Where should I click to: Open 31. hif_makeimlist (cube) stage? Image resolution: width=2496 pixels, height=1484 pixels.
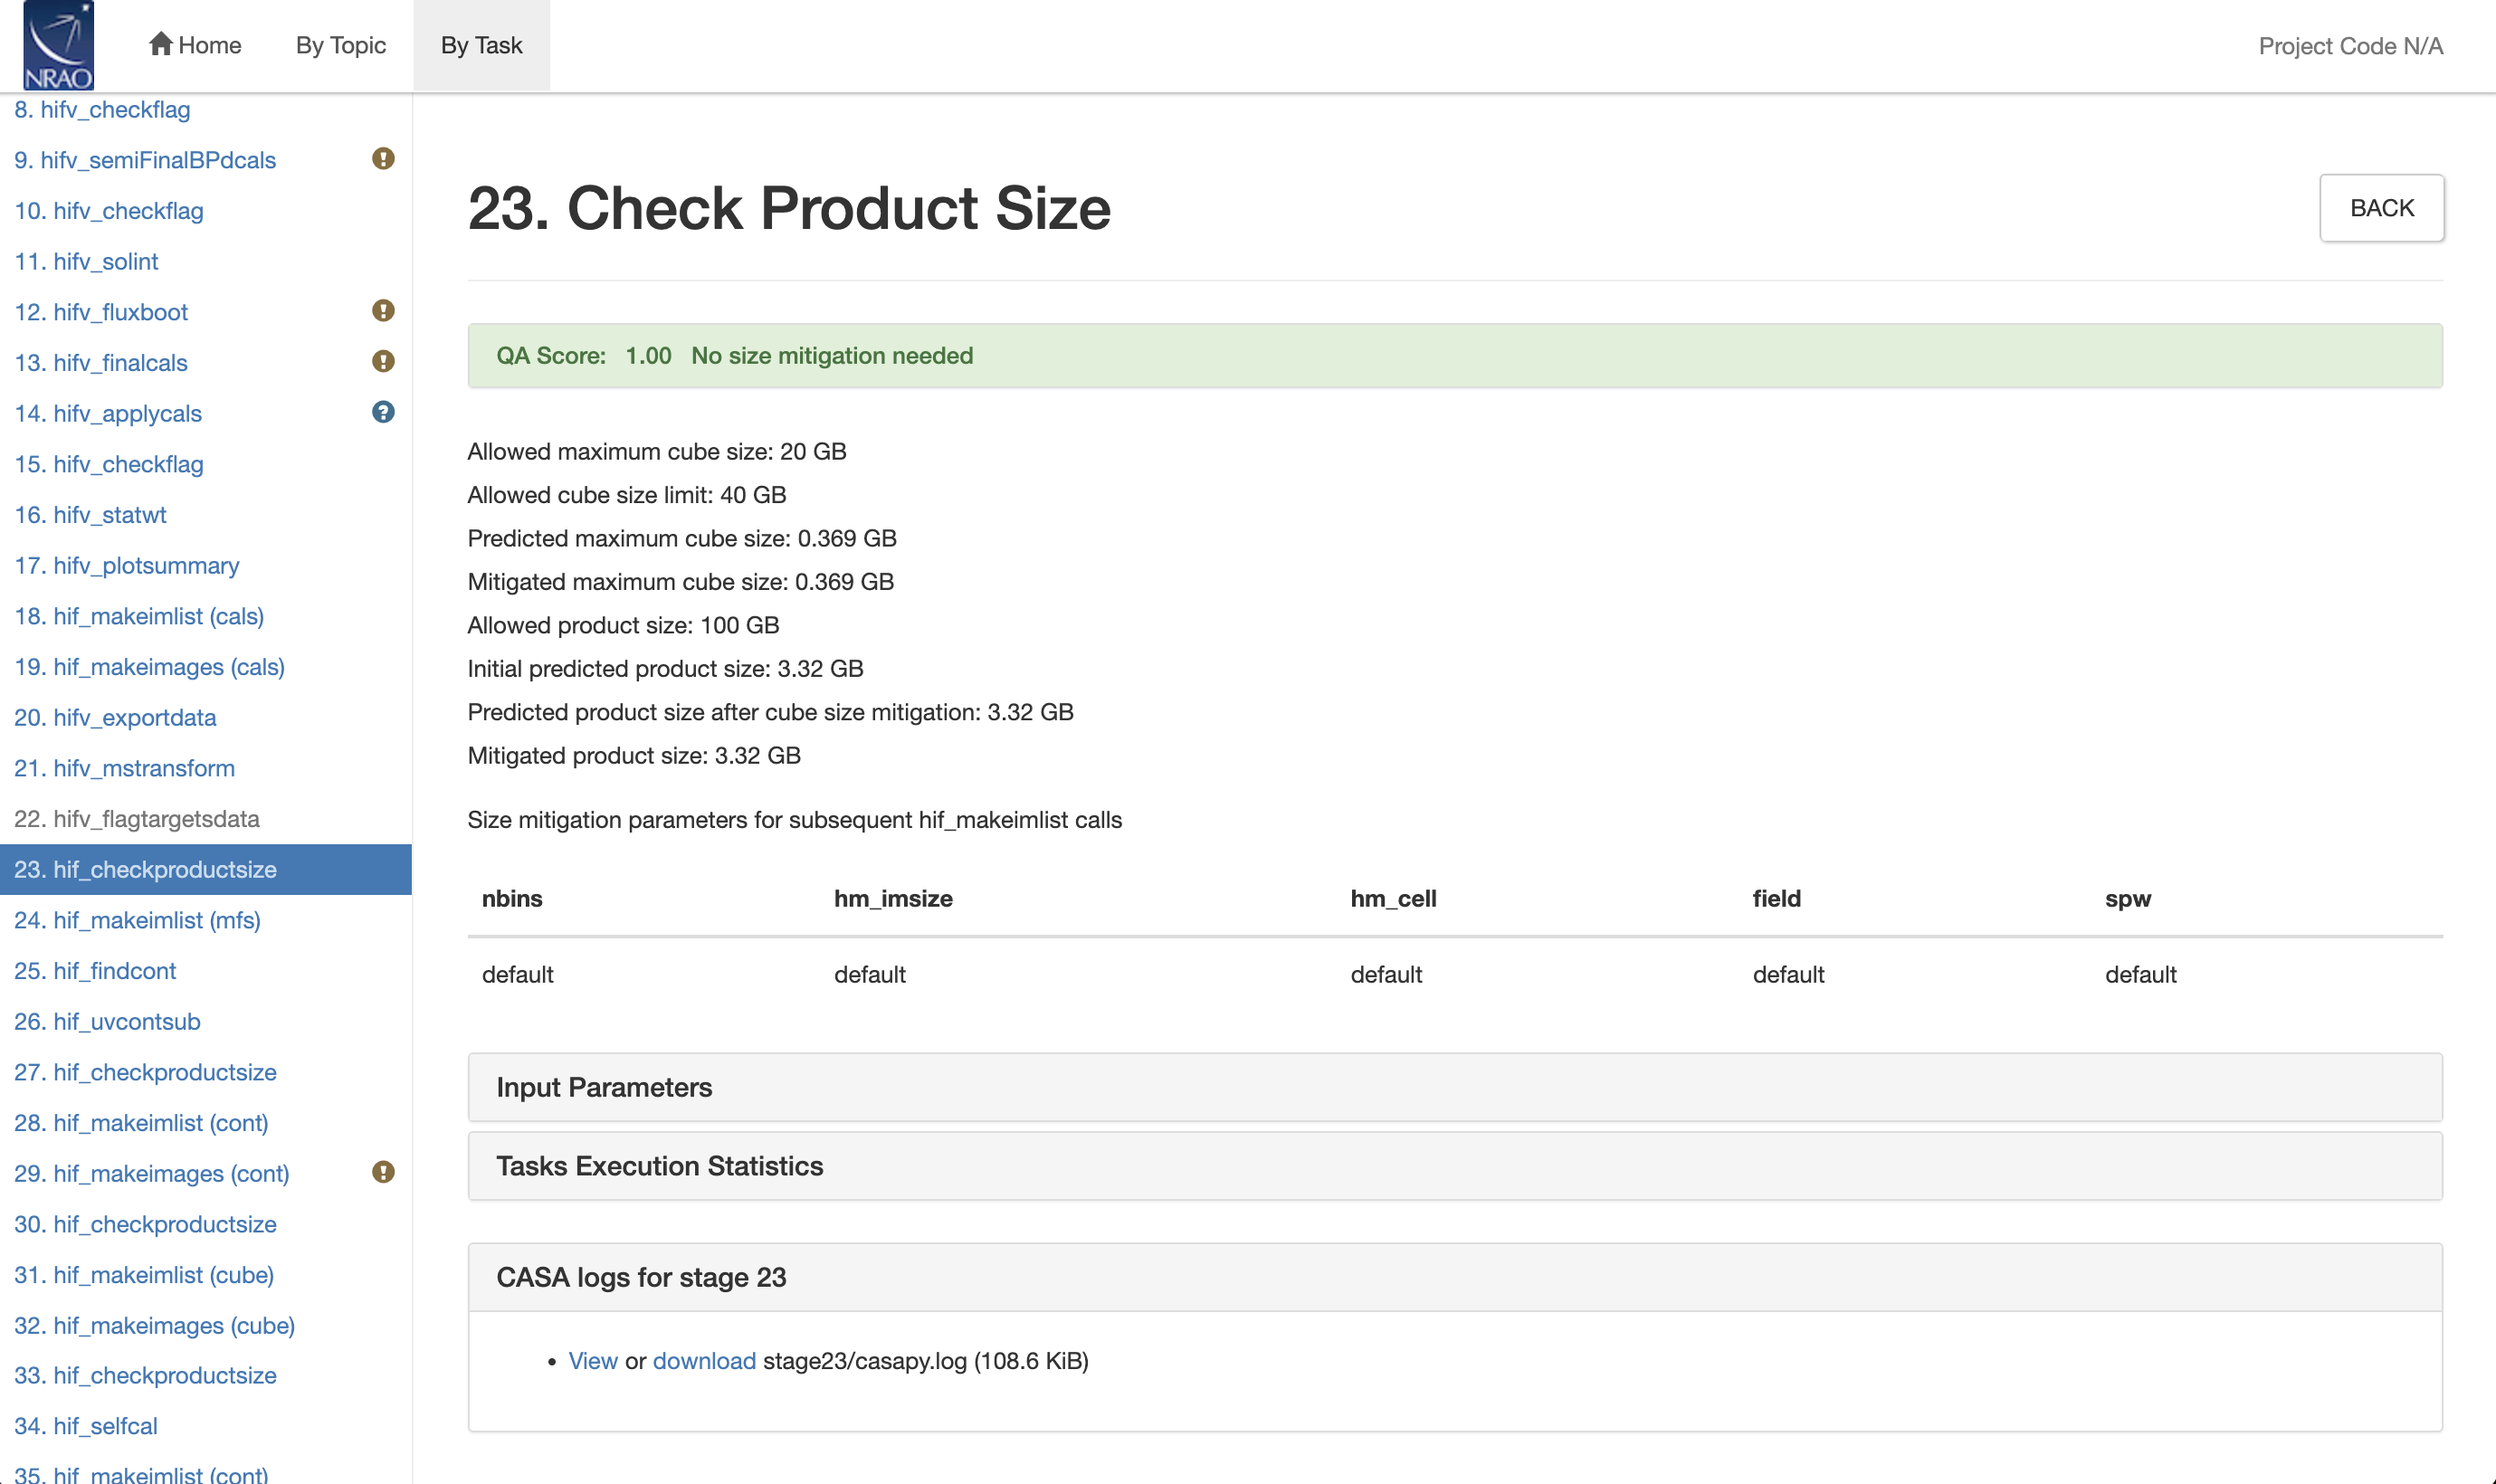(144, 1275)
